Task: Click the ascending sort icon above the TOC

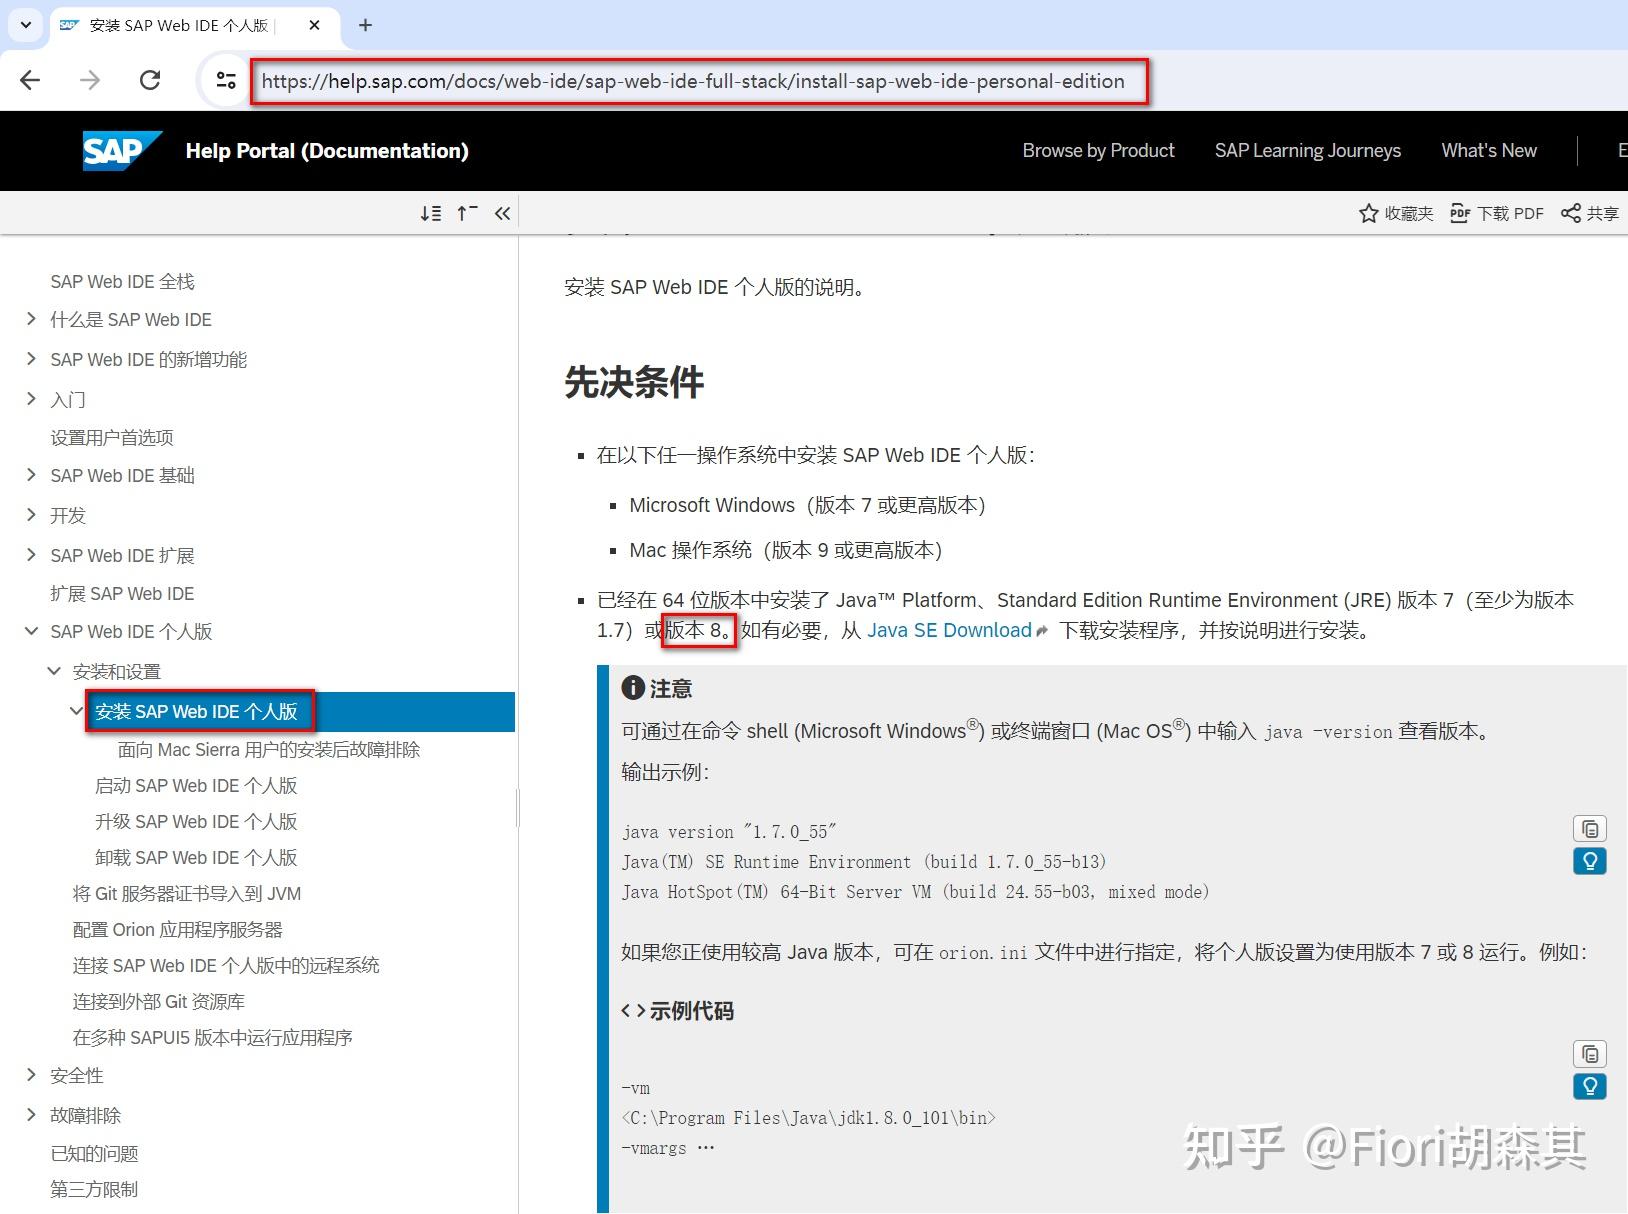Action: pos(467,213)
